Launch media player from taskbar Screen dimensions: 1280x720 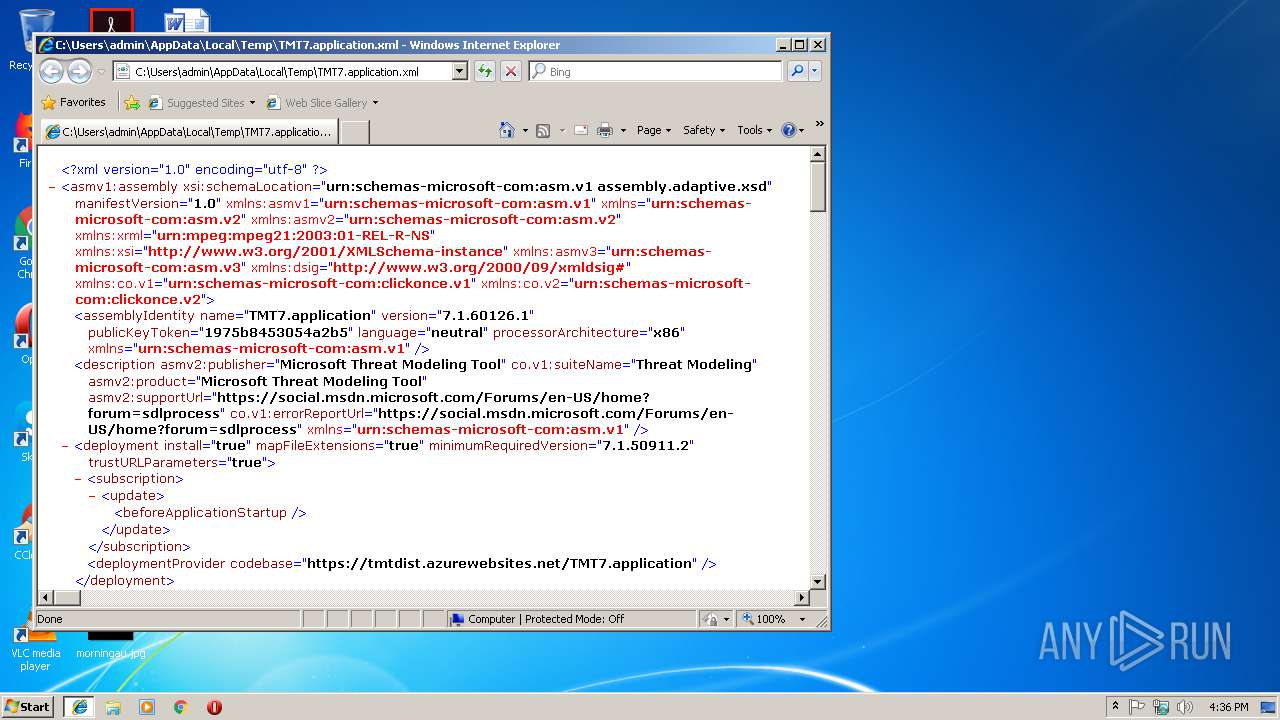click(x=147, y=706)
